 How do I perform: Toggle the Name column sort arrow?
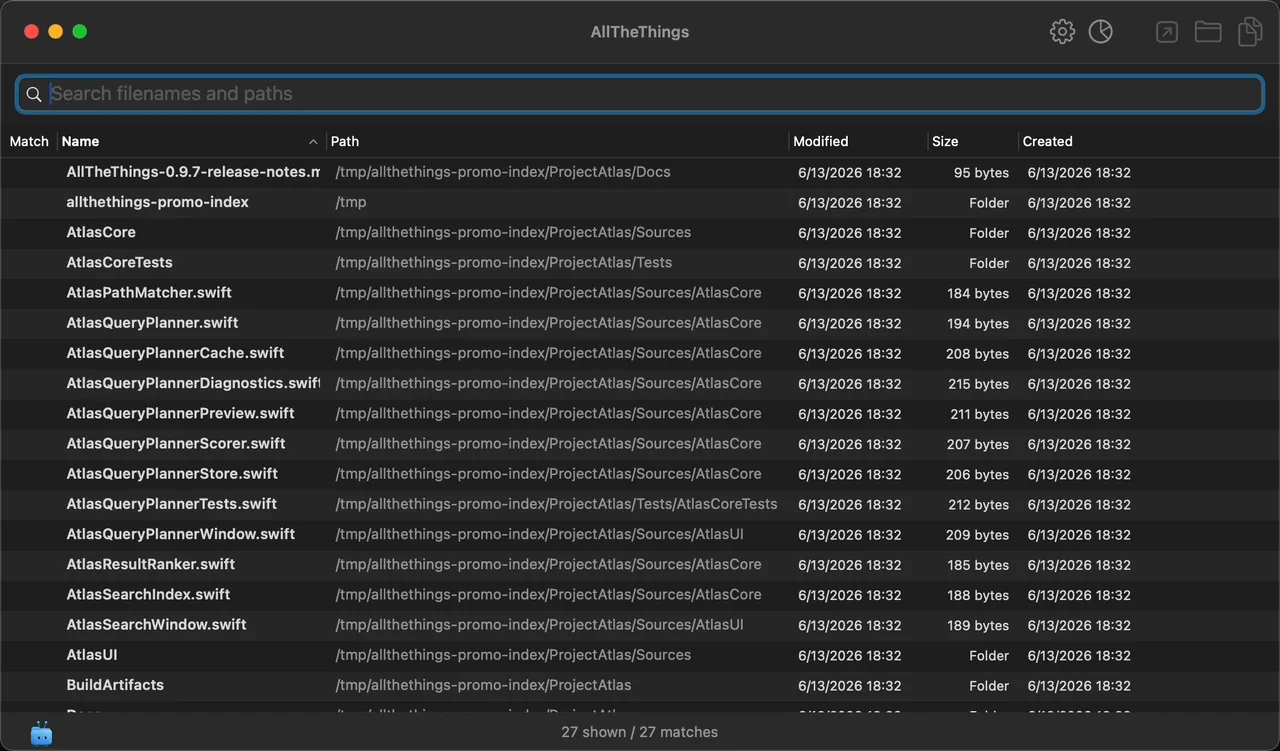click(313, 142)
